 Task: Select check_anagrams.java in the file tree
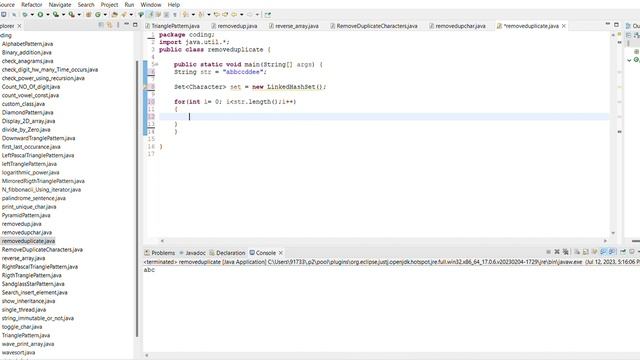[27, 61]
